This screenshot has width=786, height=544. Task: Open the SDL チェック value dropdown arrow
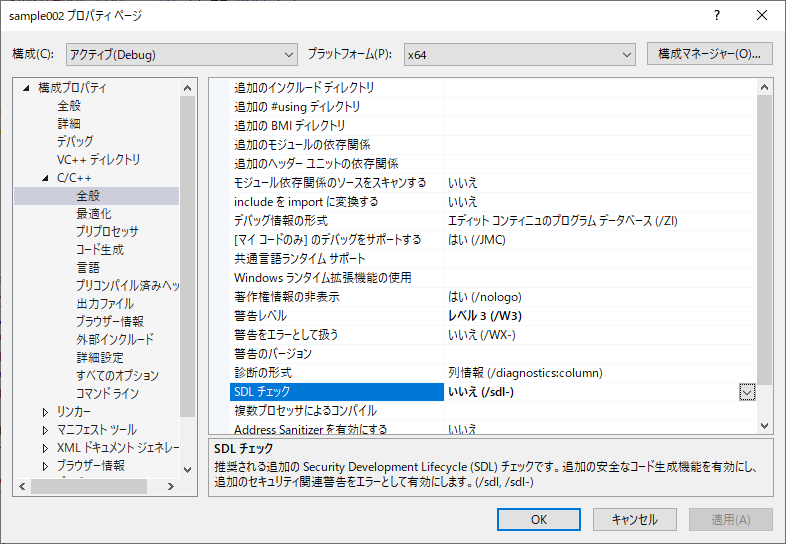tap(747, 392)
